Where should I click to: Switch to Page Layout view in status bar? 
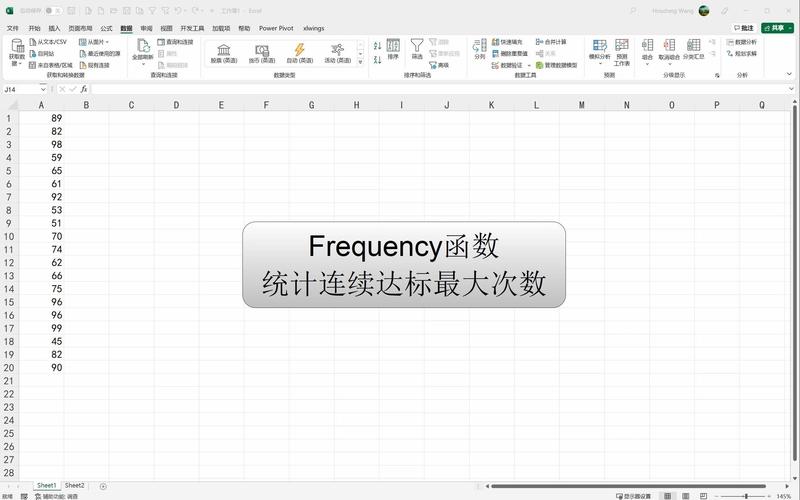(x=686, y=496)
